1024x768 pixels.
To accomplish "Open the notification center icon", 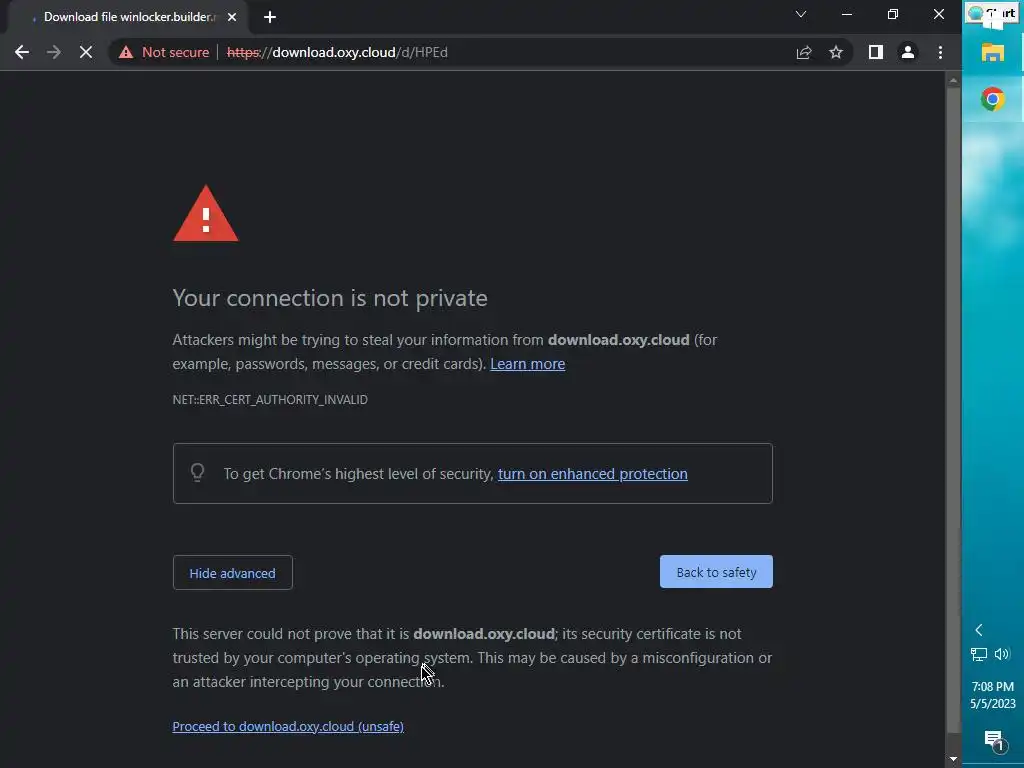I will tap(995, 740).
